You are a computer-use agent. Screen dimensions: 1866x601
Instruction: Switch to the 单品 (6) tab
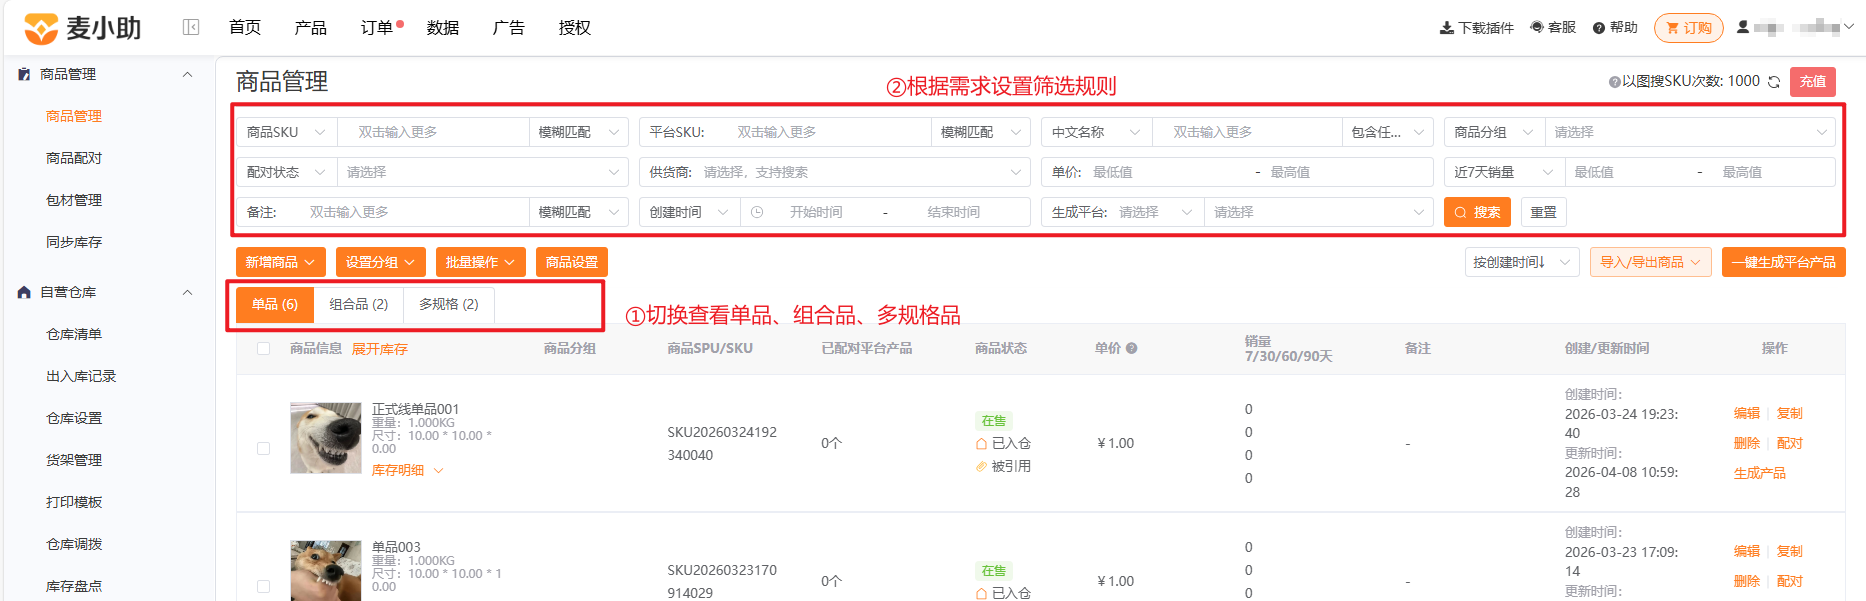click(x=275, y=304)
